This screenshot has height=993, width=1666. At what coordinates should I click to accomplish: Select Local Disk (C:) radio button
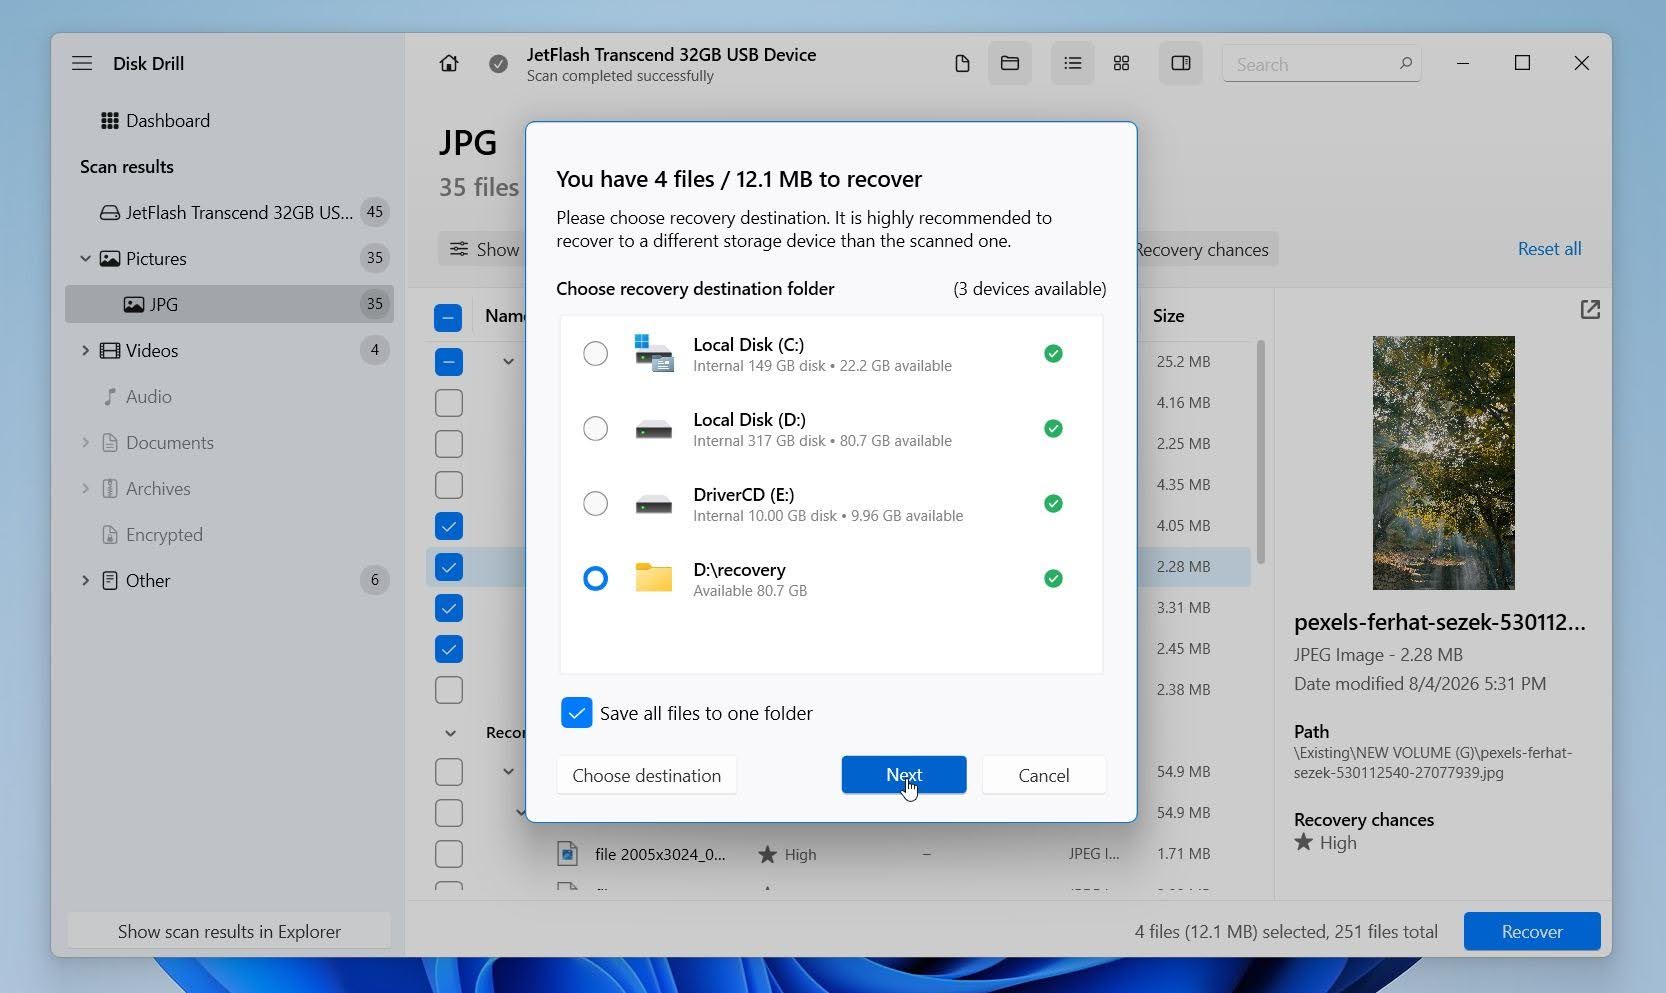[595, 353]
